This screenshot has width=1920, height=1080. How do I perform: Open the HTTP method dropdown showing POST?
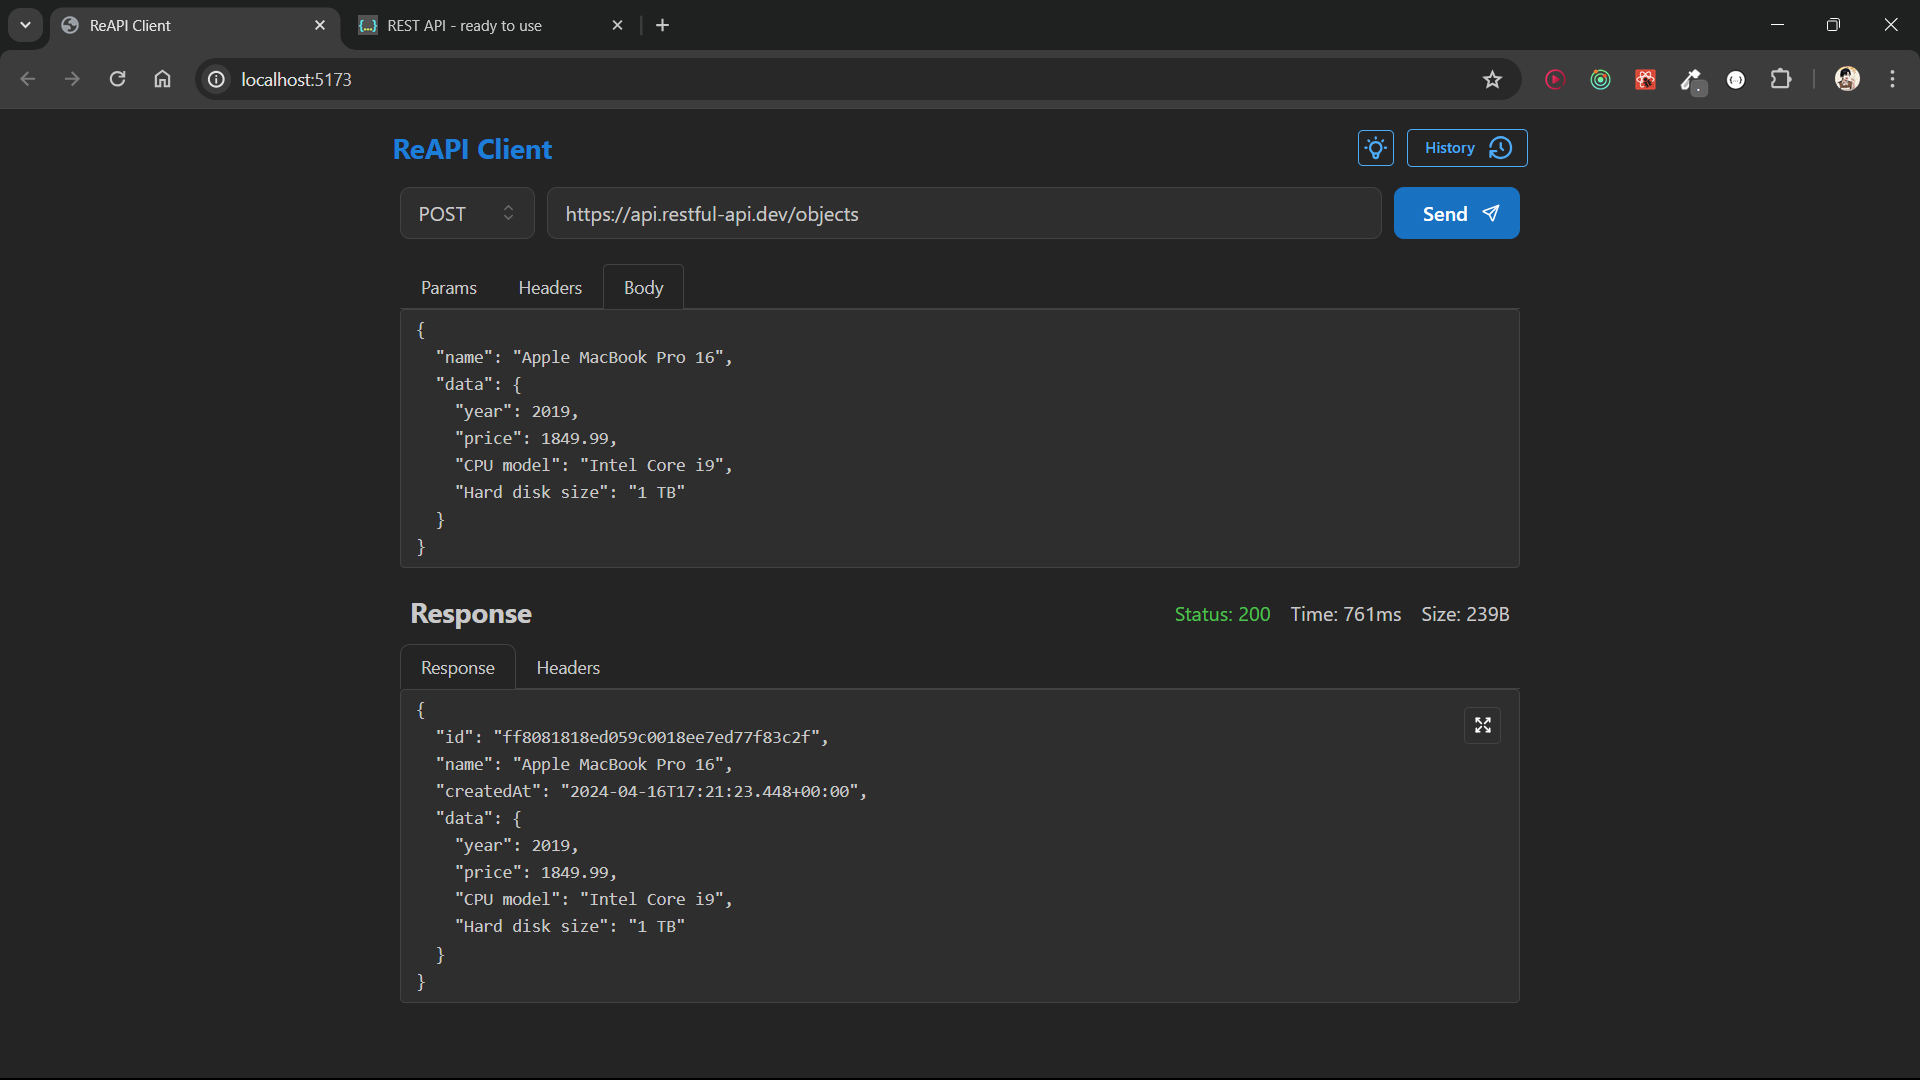467,213
